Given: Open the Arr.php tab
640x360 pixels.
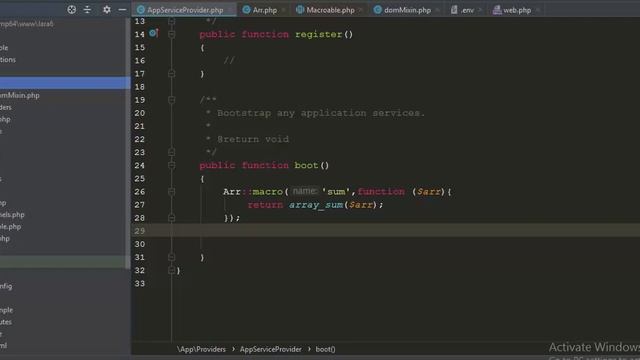Looking at the screenshot, I should pyautogui.click(x=264, y=10).
